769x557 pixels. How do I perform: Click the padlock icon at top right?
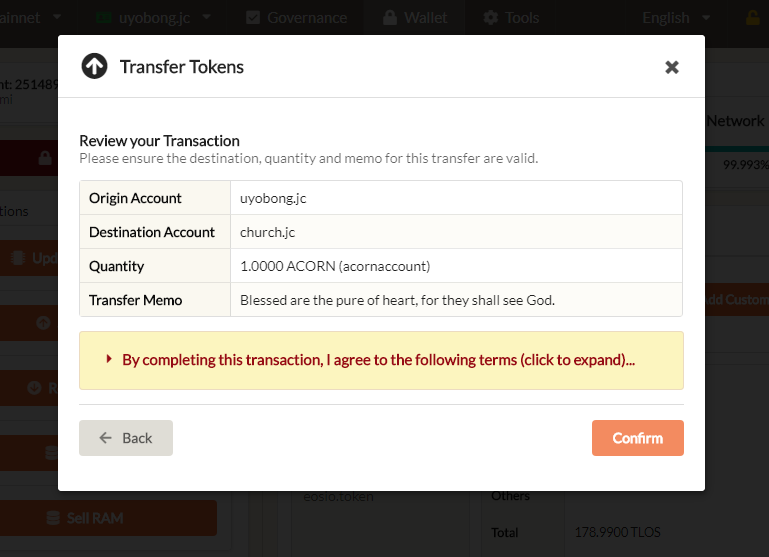[x=753, y=17]
